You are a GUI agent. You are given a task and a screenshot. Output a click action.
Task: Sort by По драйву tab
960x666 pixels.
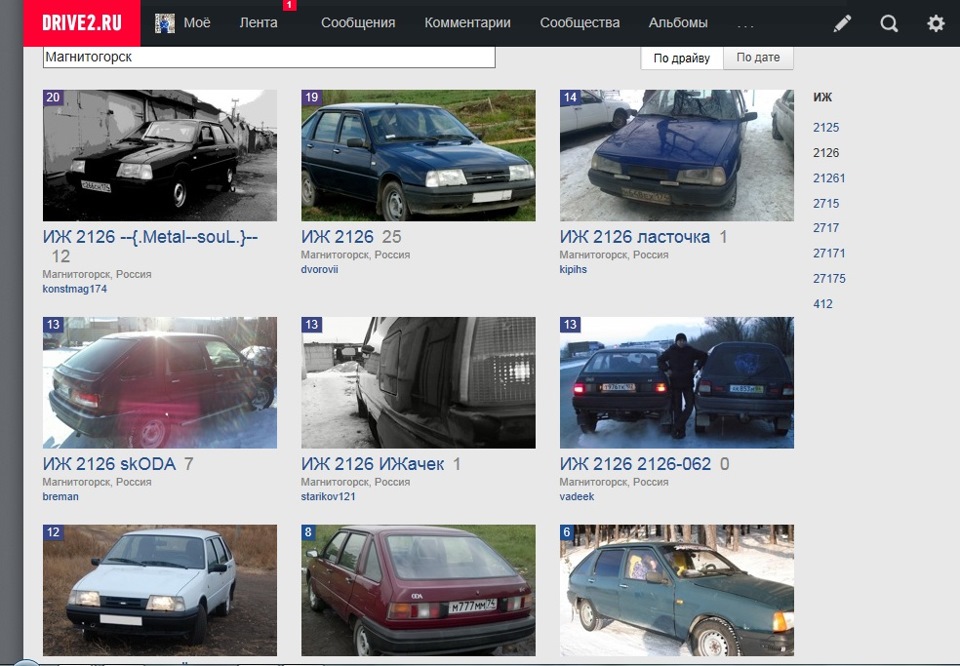pos(681,58)
